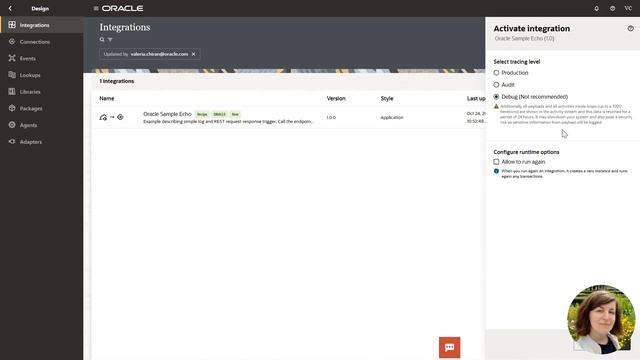
Task: Open the hamburger menu beside Oracle logo
Action: [96, 8]
